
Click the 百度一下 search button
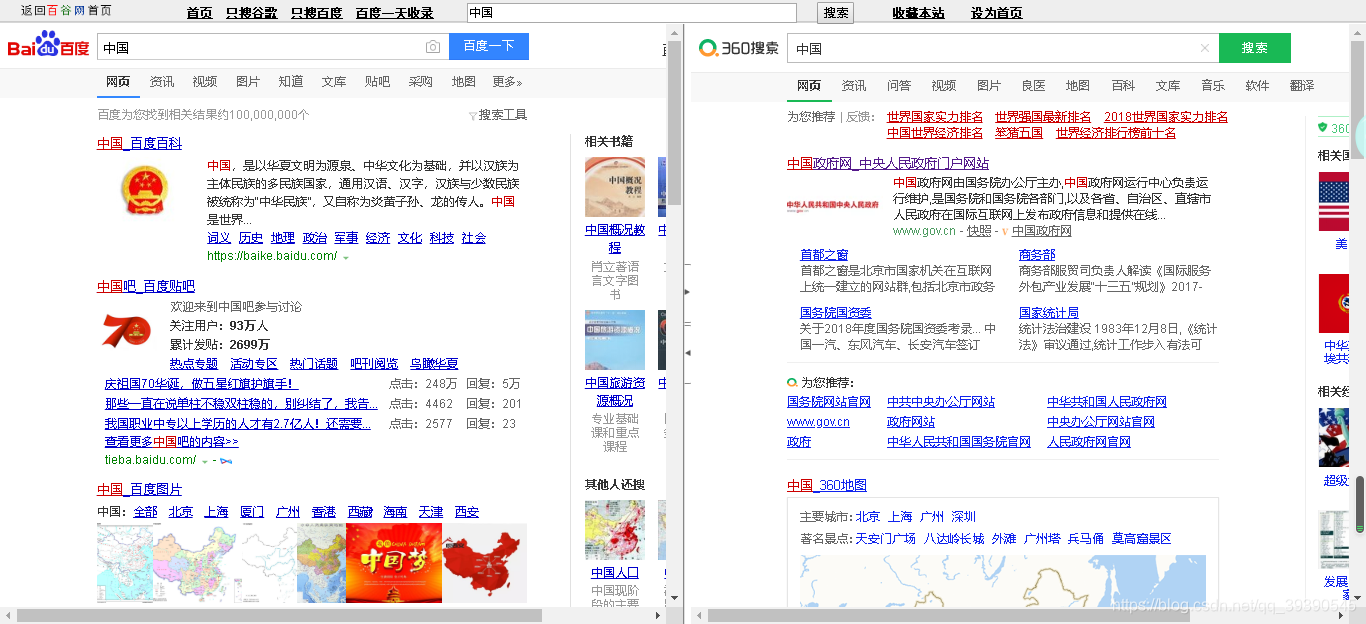tap(489, 47)
